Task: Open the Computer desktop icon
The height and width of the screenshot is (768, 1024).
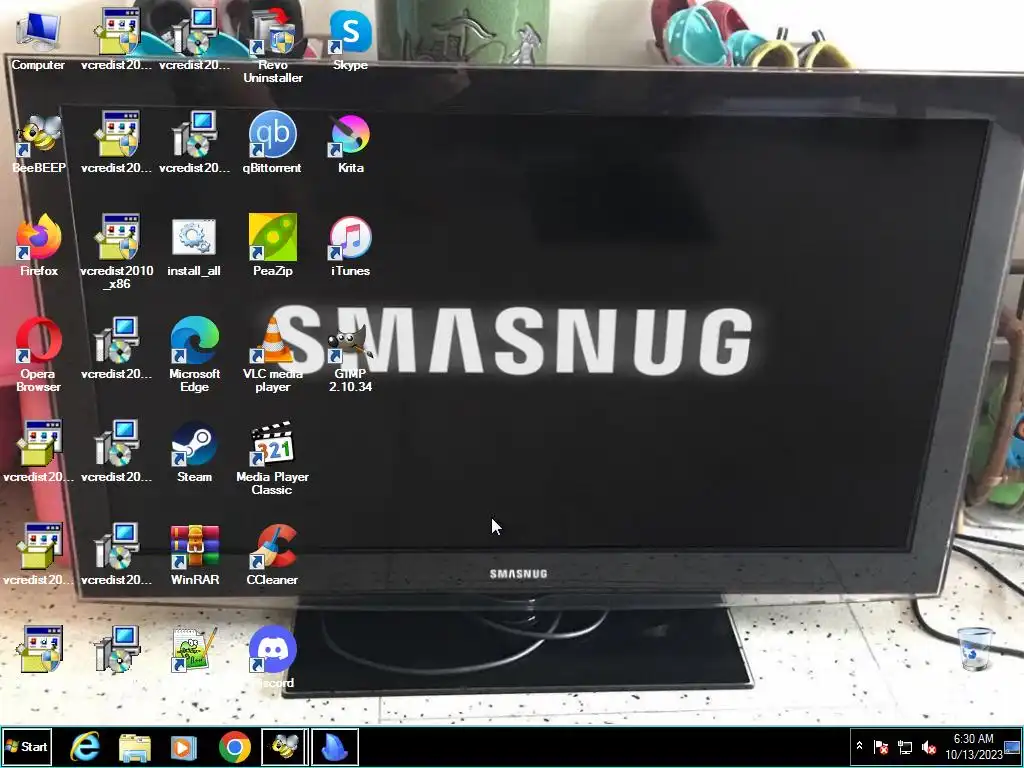Action: click(x=38, y=40)
